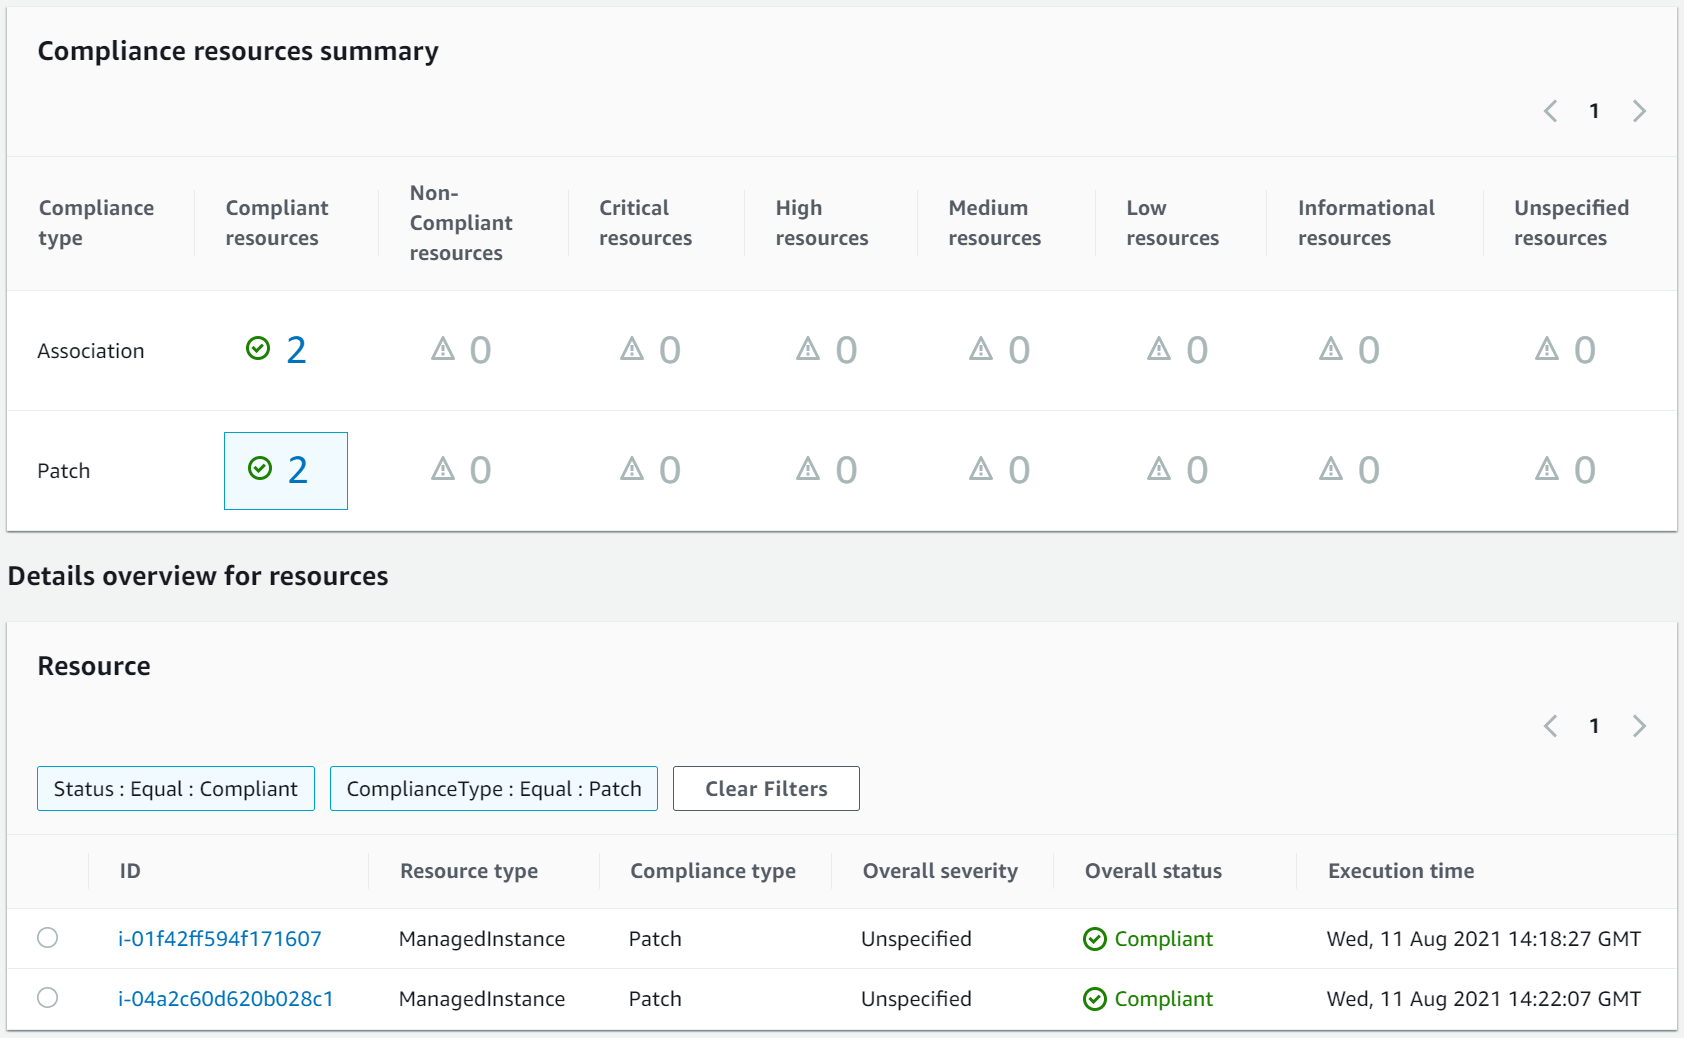Click warning icon for Patch unspecified resources

coord(1547,468)
